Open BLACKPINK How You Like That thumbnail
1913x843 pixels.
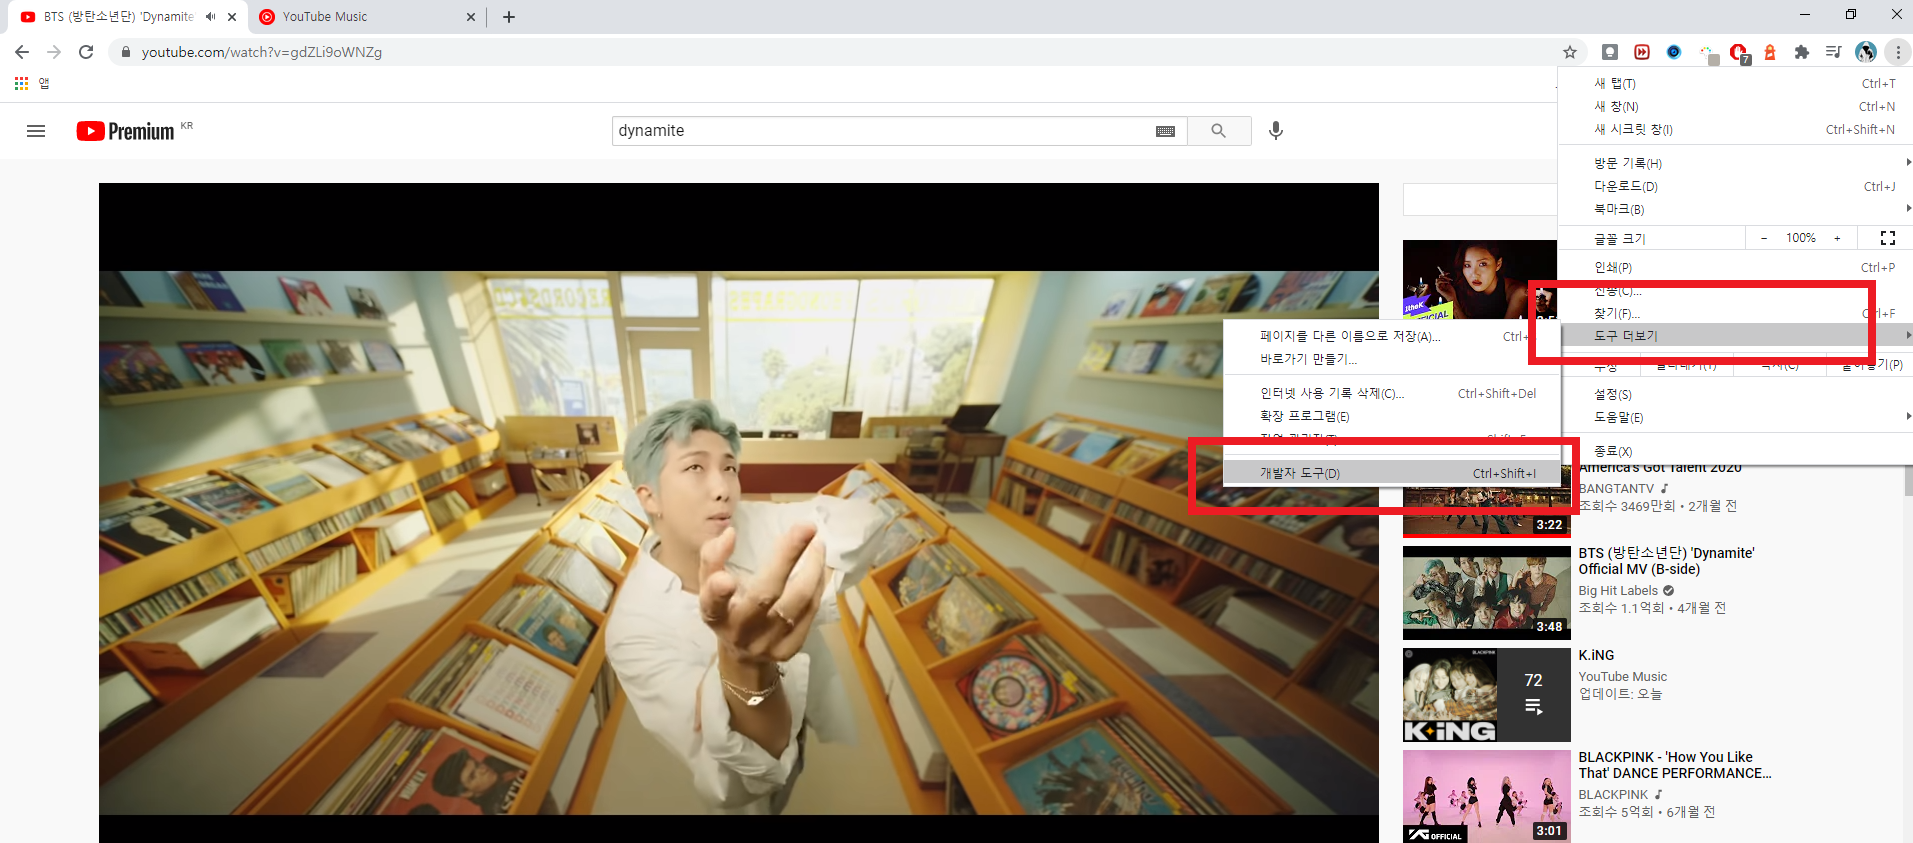pyautogui.click(x=1487, y=796)
